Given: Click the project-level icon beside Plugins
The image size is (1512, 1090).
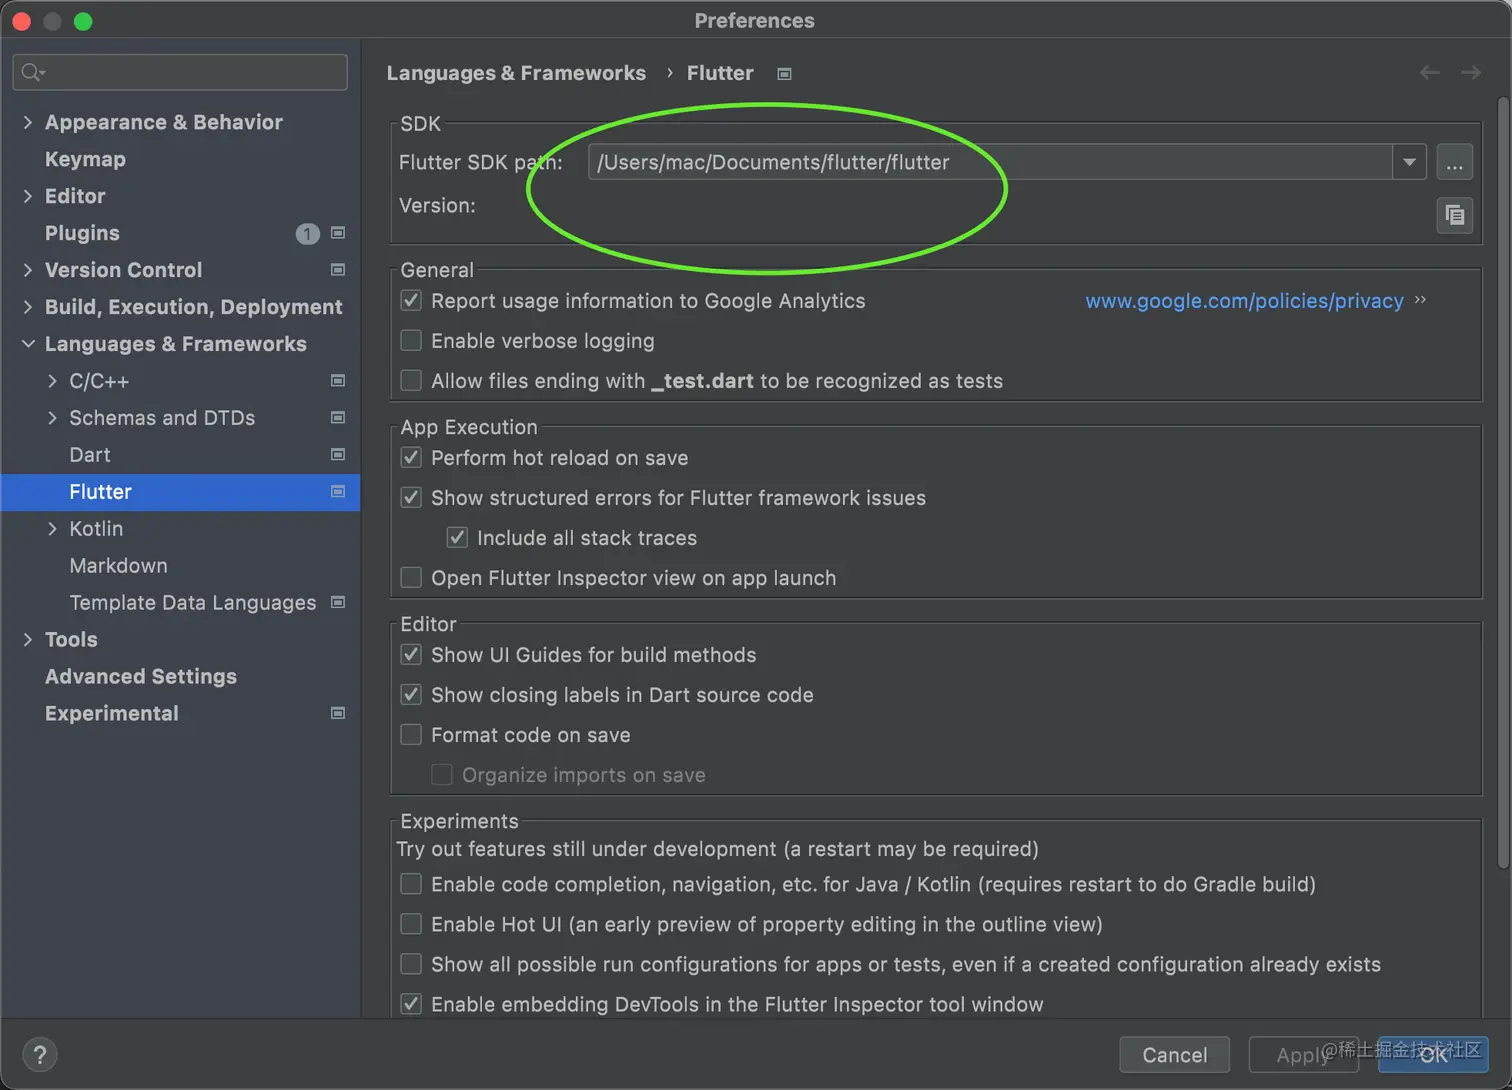Looking at the screenshot, I should pos(338,233).
